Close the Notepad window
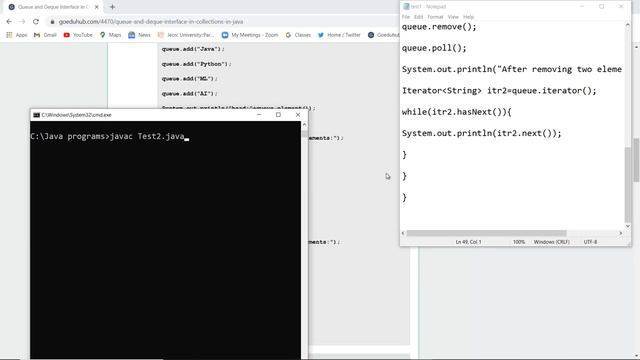The height and width of the screenshot is (360, 640). (621, 7)
